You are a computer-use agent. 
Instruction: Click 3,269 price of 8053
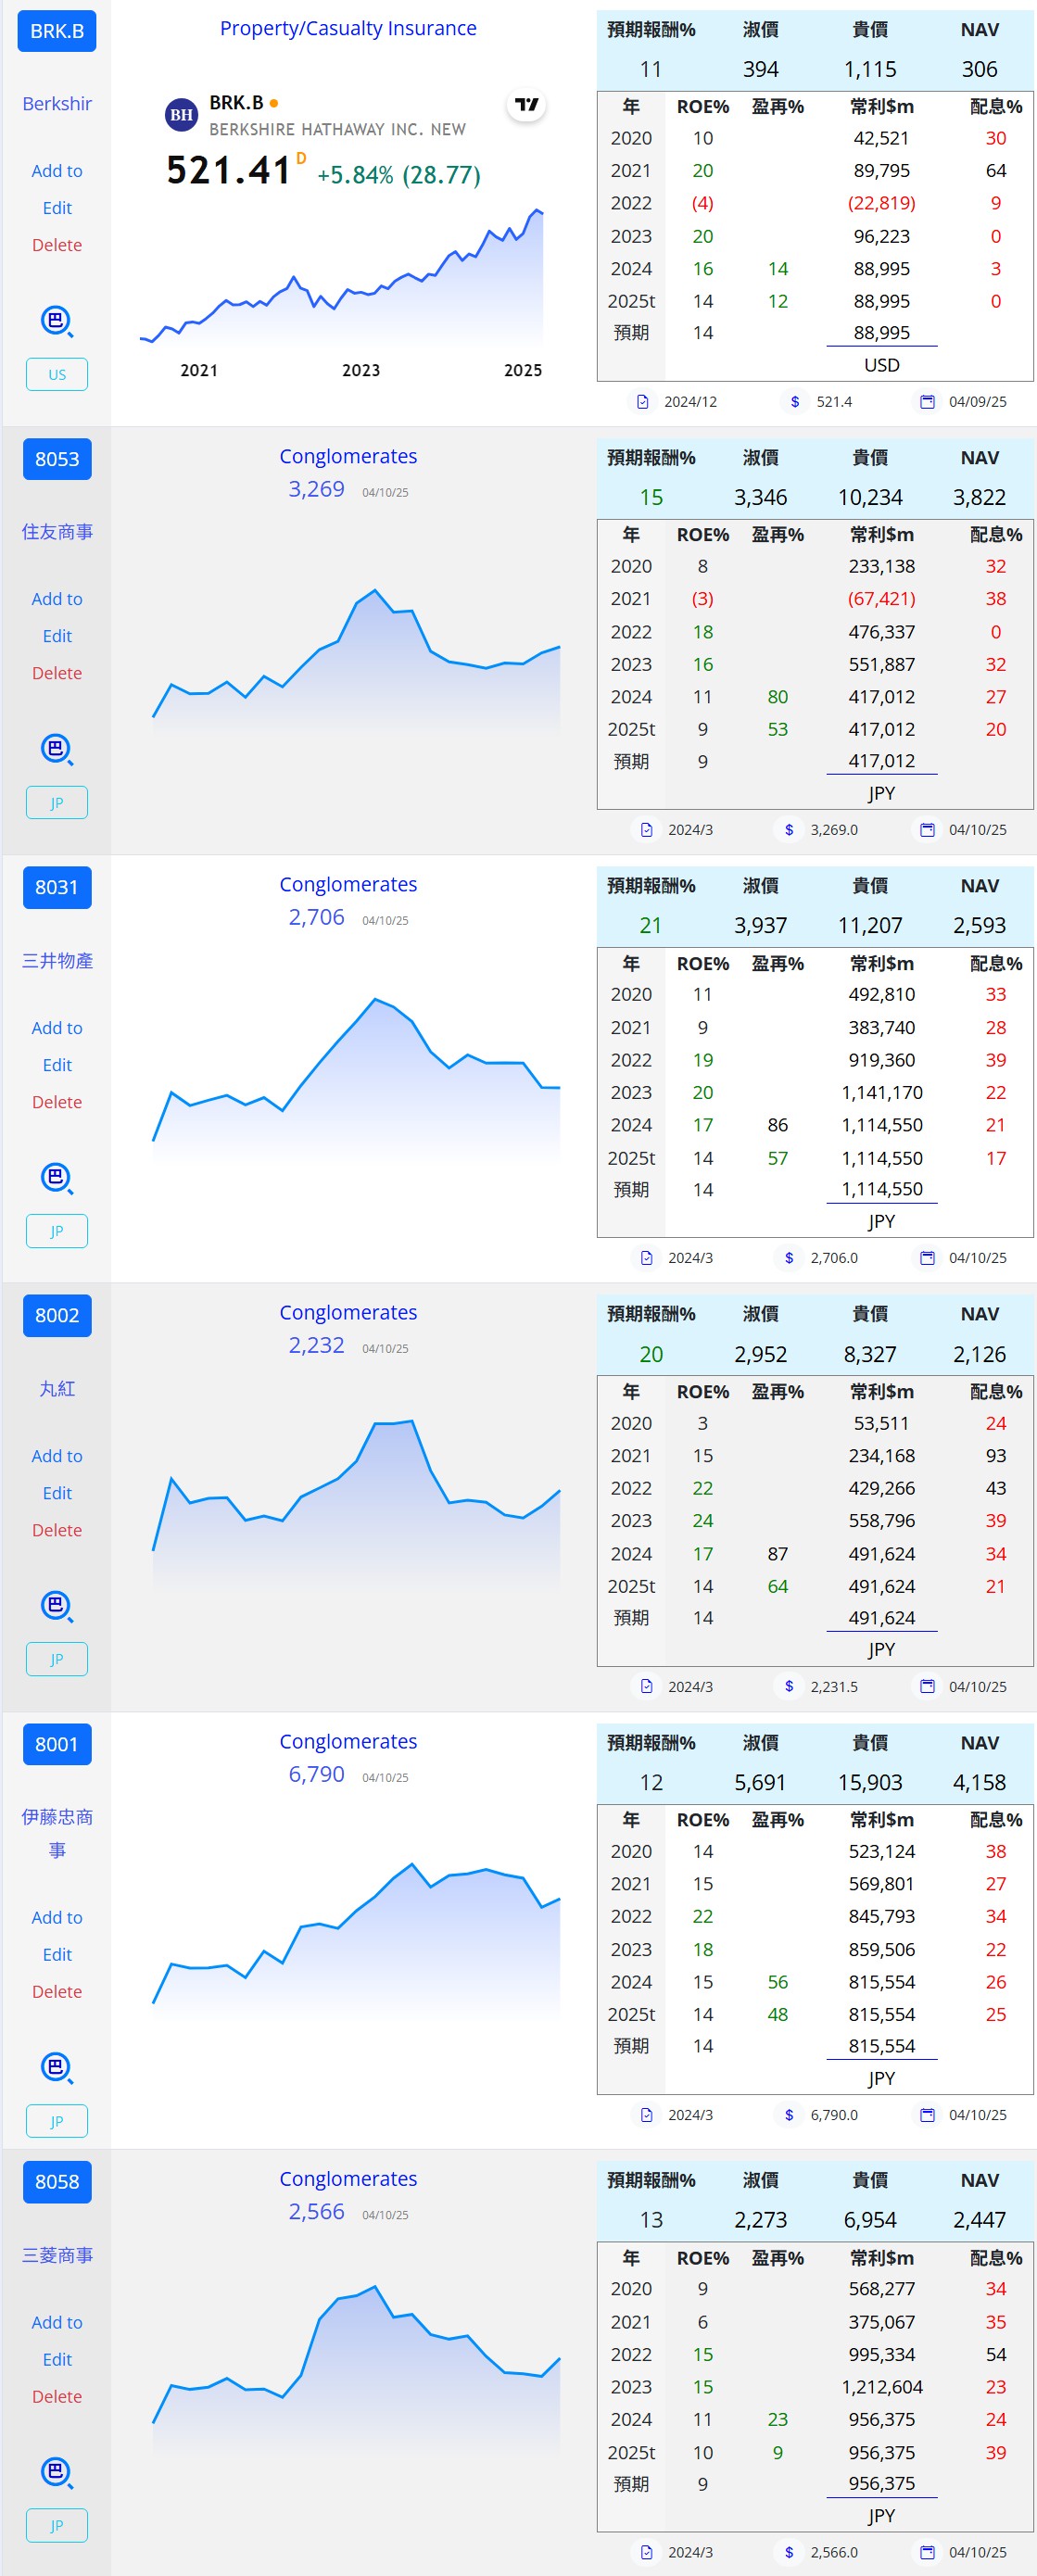pos(316,489)
